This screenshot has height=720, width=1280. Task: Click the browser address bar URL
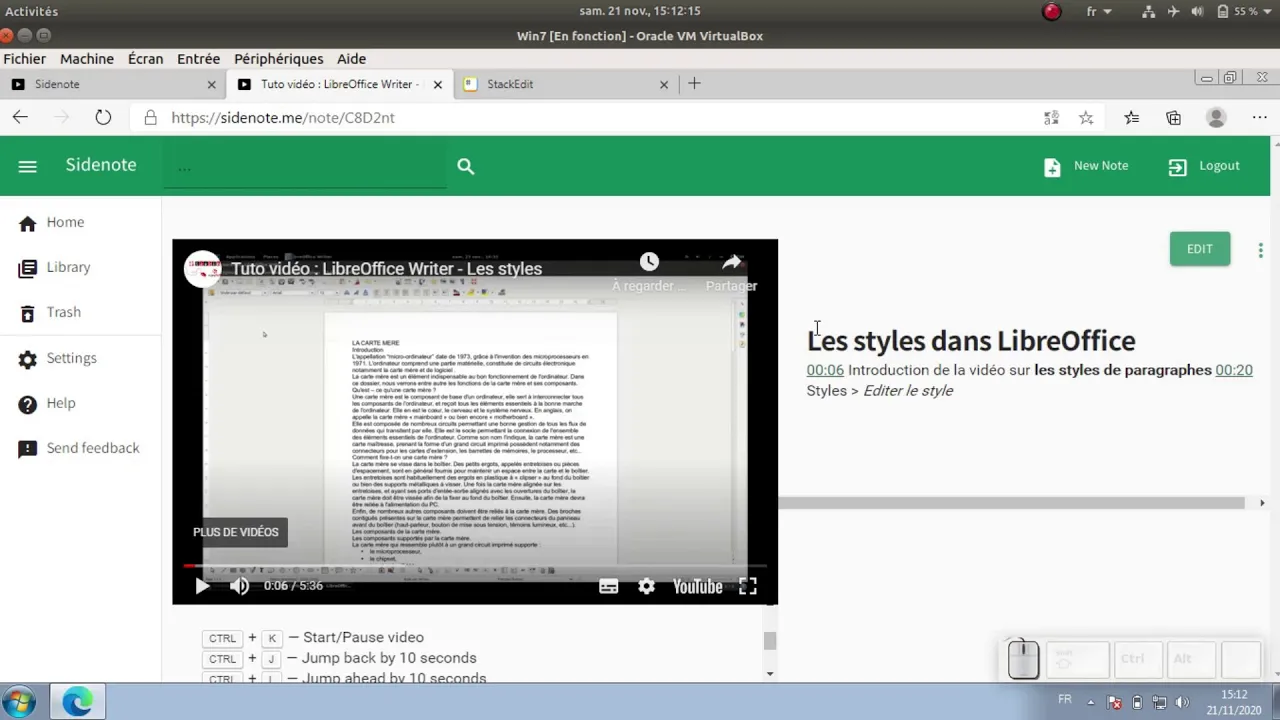pyautogui.click(x=283, y=118)
